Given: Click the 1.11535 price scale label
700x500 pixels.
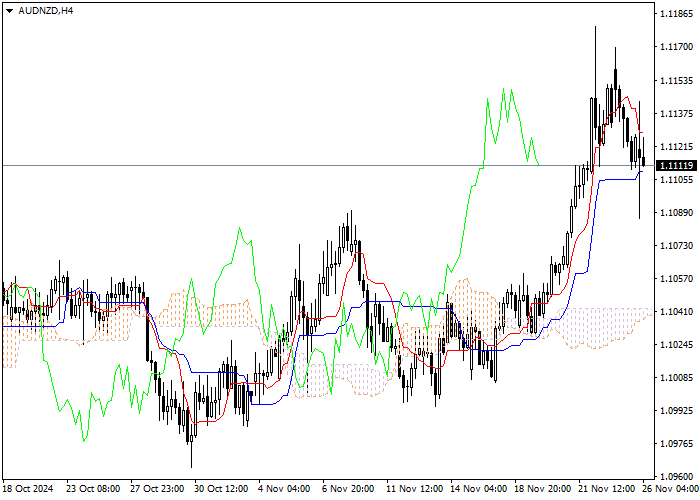Looking at the screenshot, I should [676, 81].
